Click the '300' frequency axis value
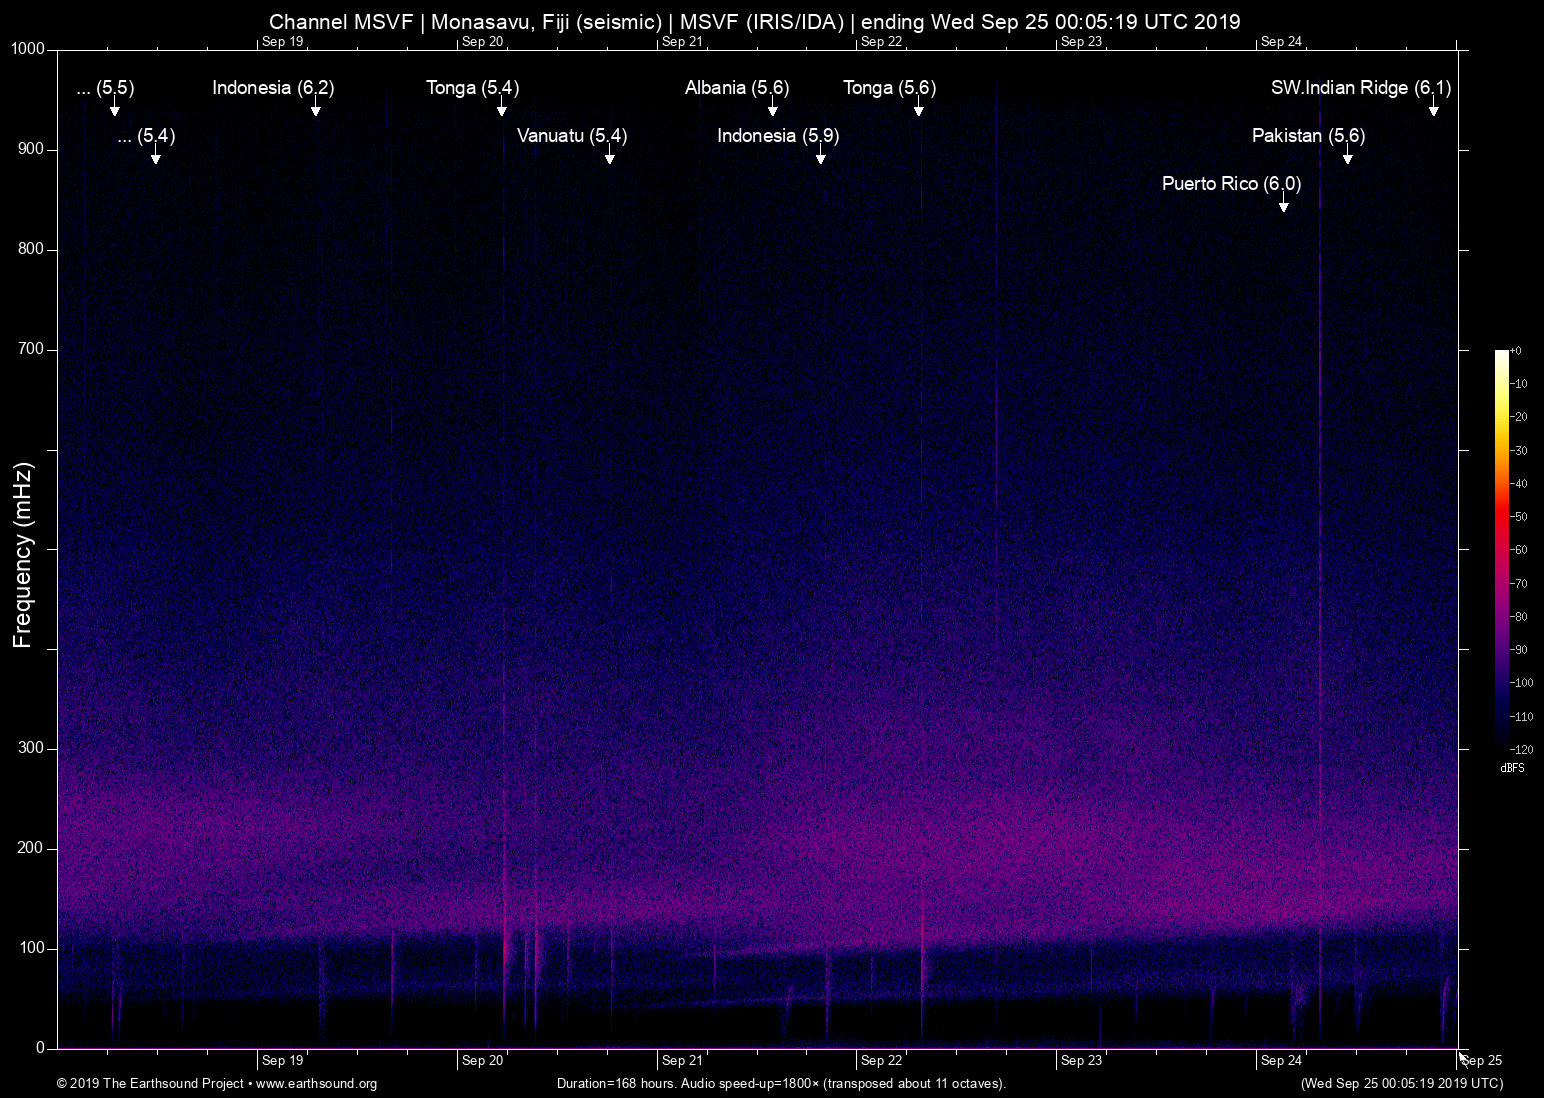The height and width of the screenshot is (1098, 1544). click(32, 748)
